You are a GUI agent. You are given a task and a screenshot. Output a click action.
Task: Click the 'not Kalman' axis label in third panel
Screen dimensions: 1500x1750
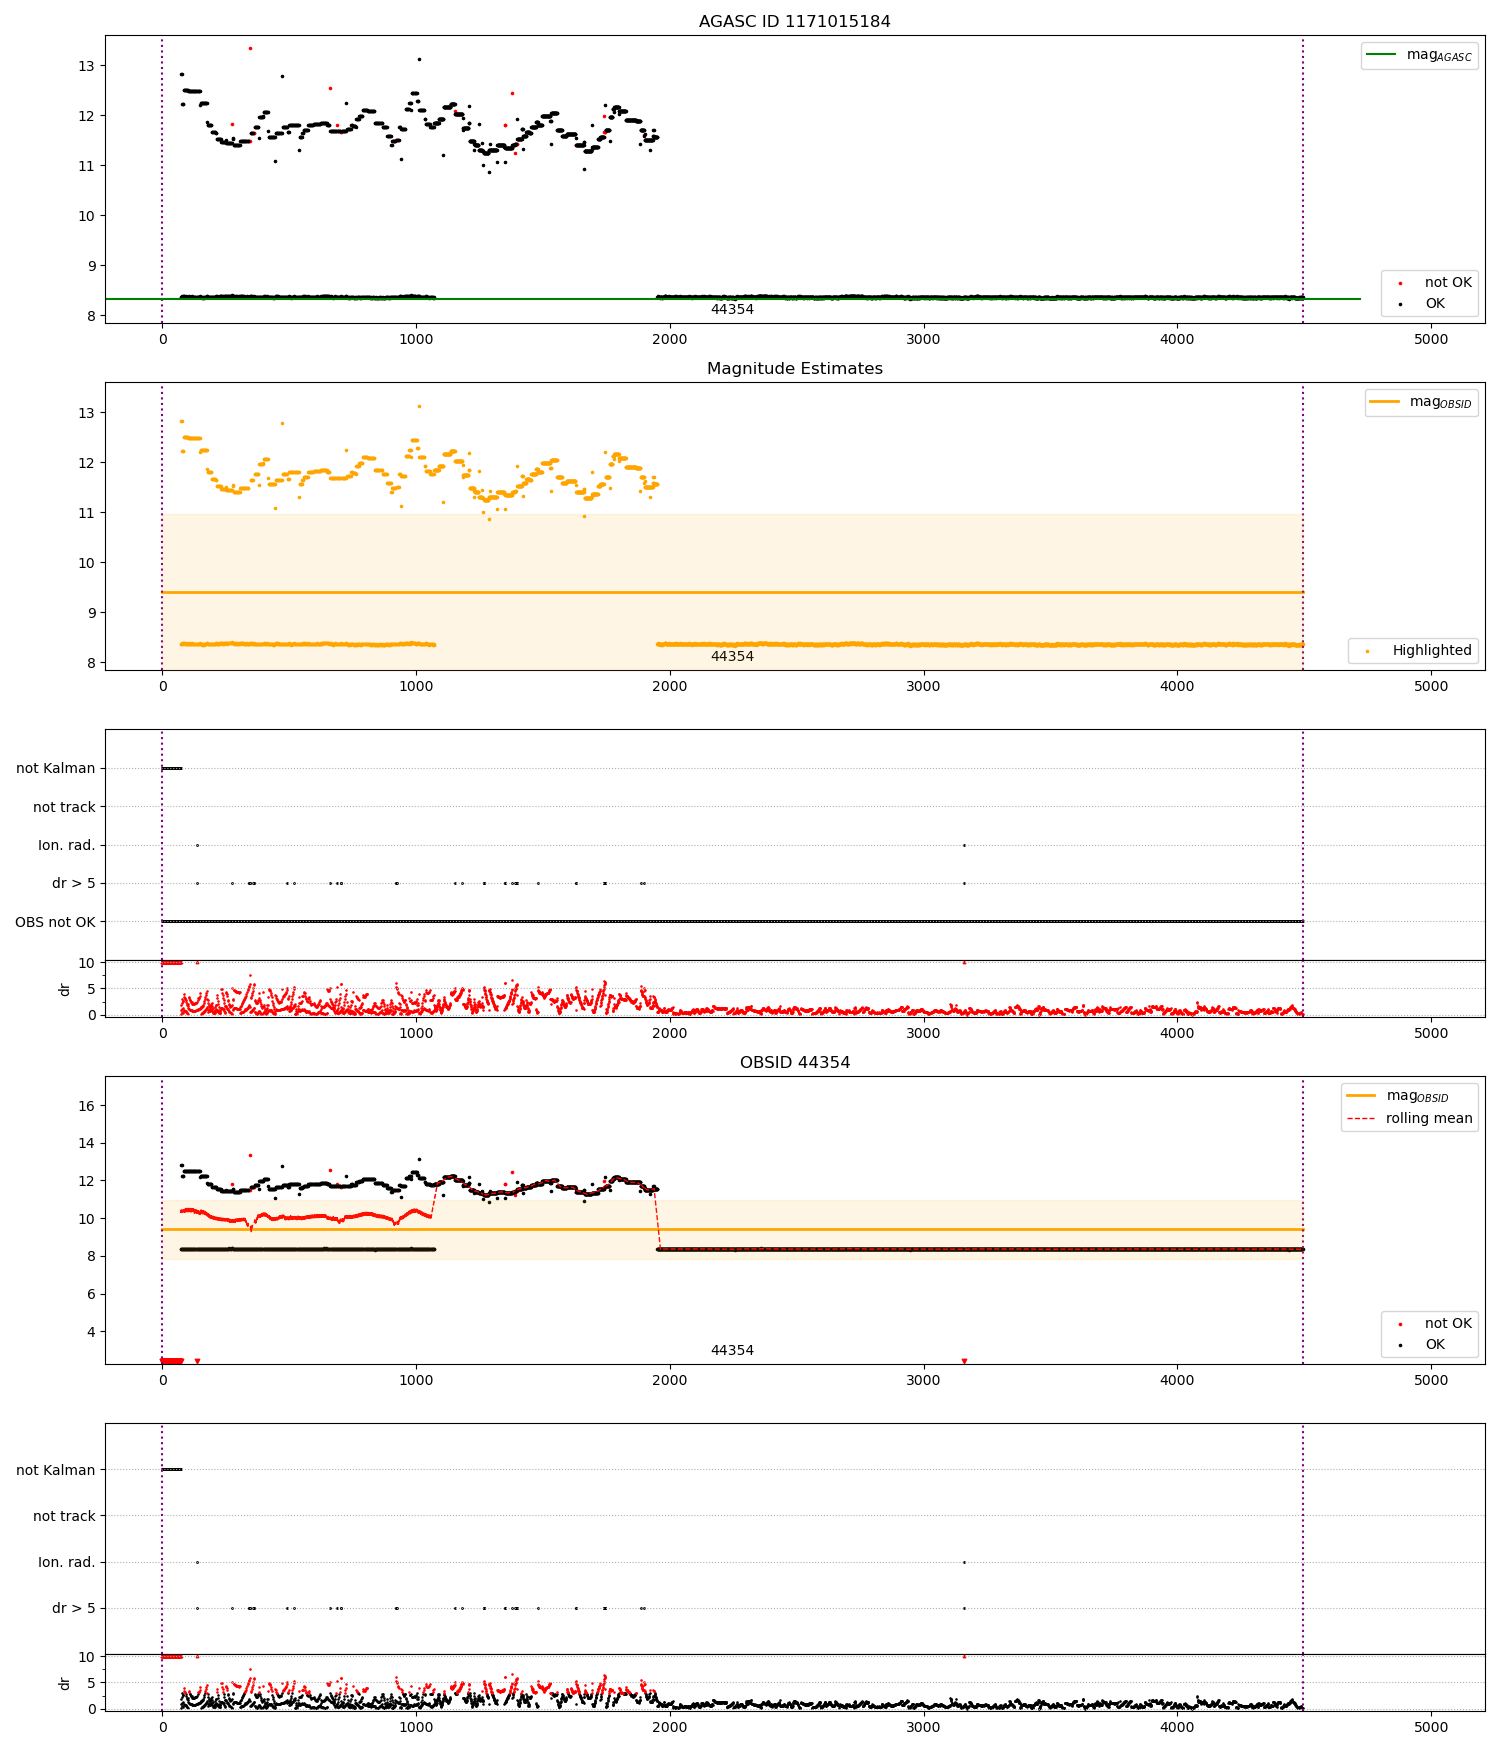point(55,768)
